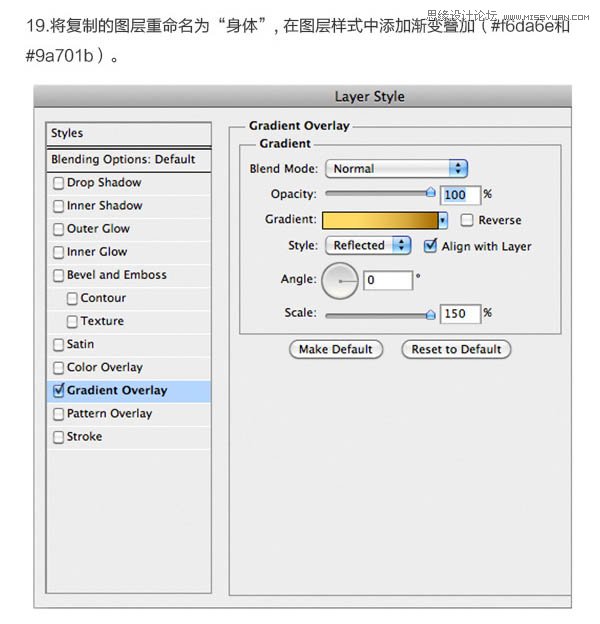This screenshot has width=600, height=624.
Task: Check the Color Overlay checkbox
Action: click(58, 368)
